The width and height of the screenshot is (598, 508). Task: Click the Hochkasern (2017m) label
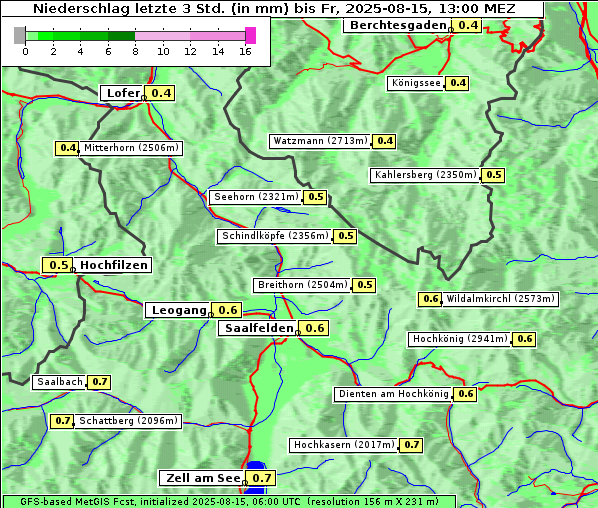(344, 445)
